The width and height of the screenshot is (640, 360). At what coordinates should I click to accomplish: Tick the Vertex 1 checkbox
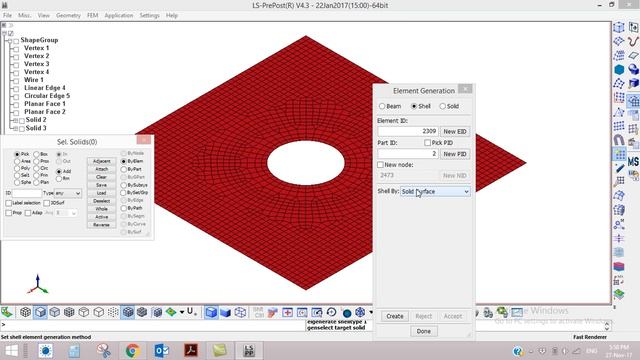pos(16,49)
